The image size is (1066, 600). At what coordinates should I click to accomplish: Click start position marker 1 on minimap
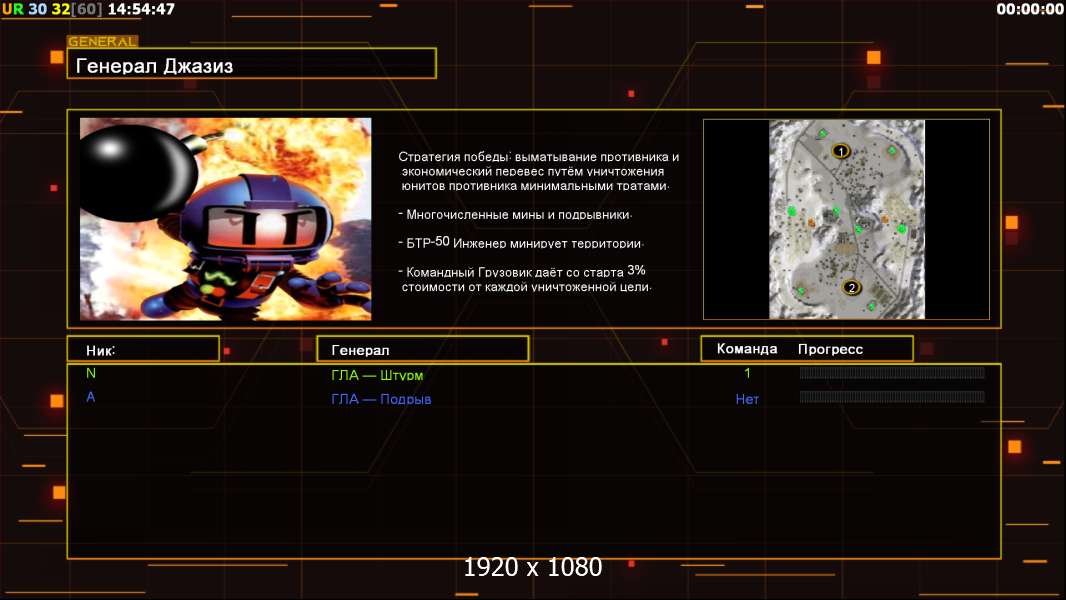[841, 151]
